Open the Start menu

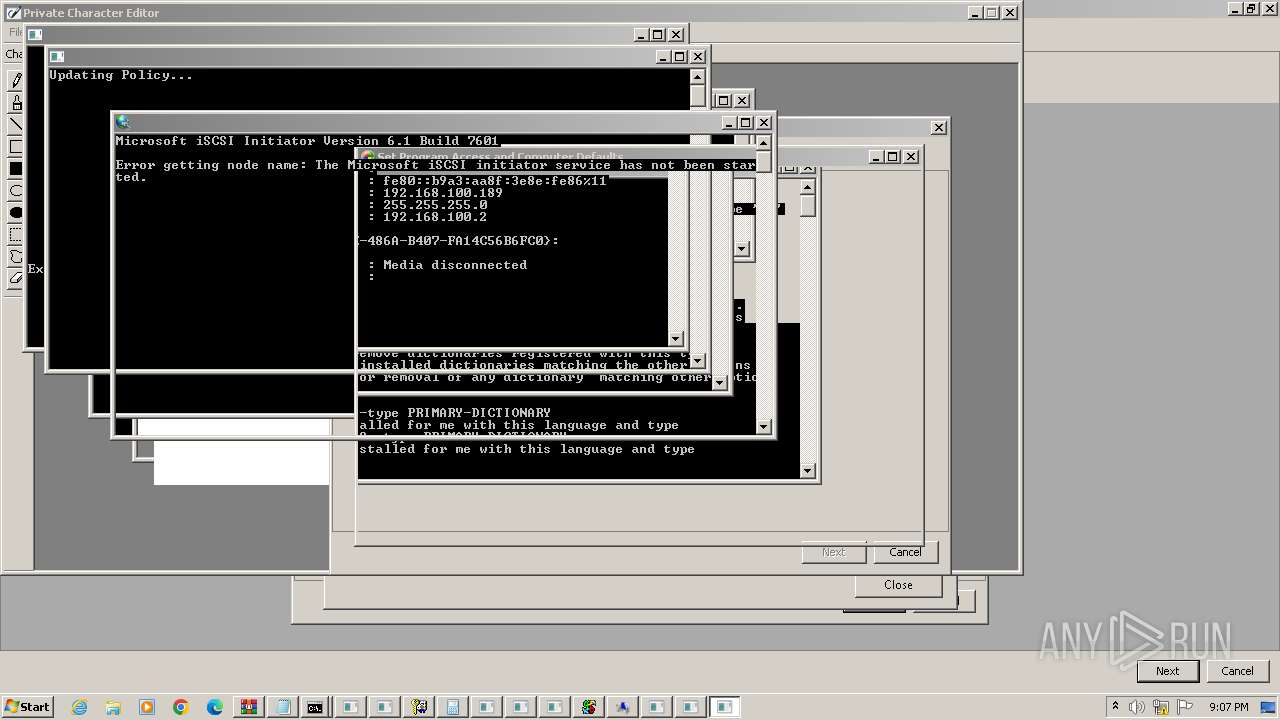[27, 707]
